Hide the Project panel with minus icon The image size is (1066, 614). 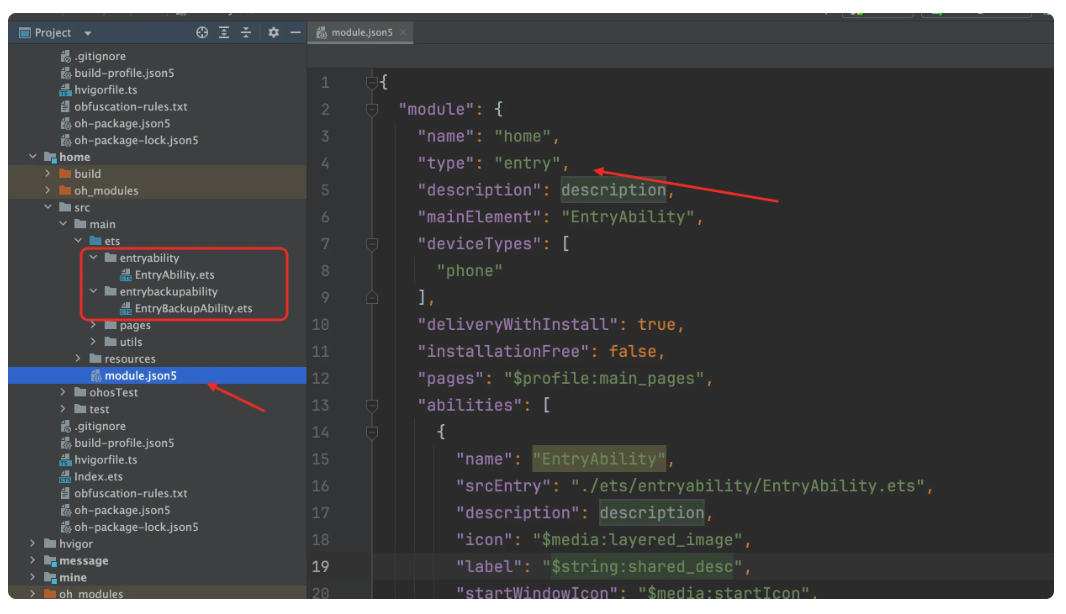click(295, 33)
